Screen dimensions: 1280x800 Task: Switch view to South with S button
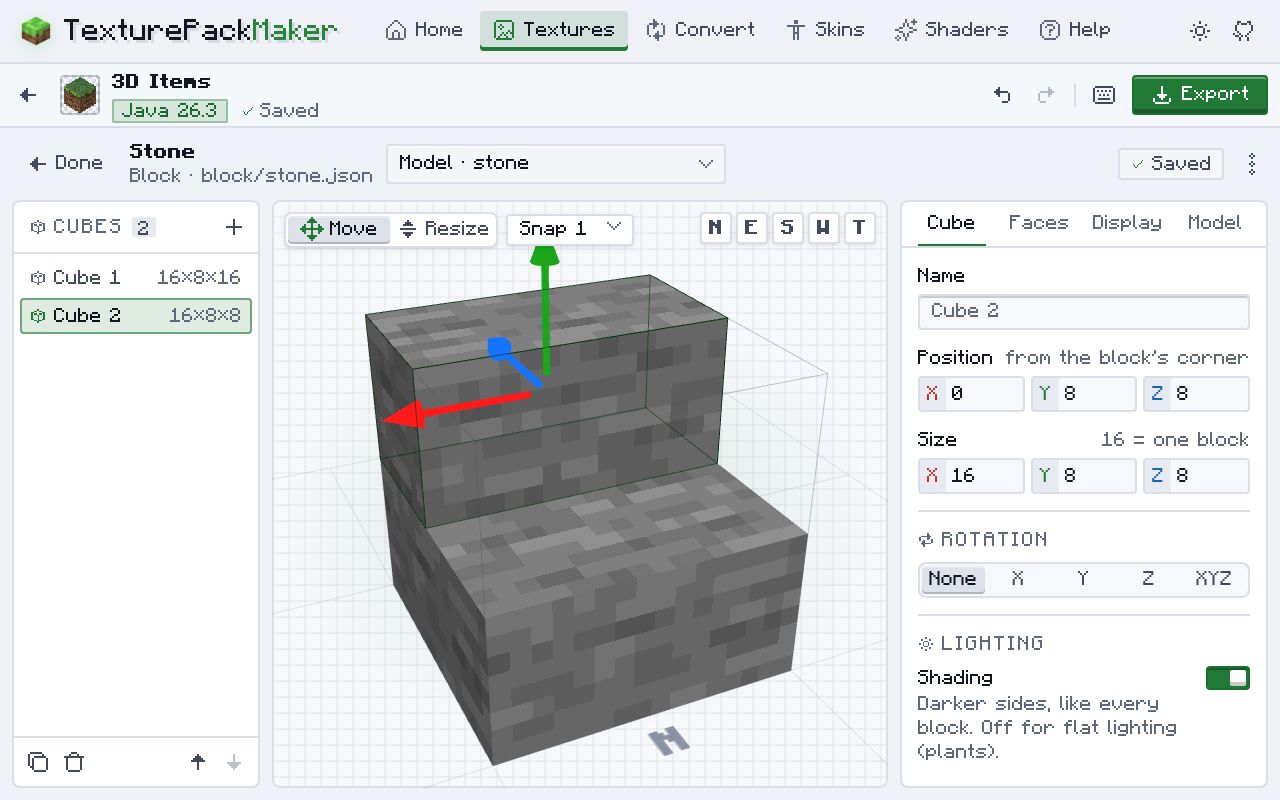point(787,228)
